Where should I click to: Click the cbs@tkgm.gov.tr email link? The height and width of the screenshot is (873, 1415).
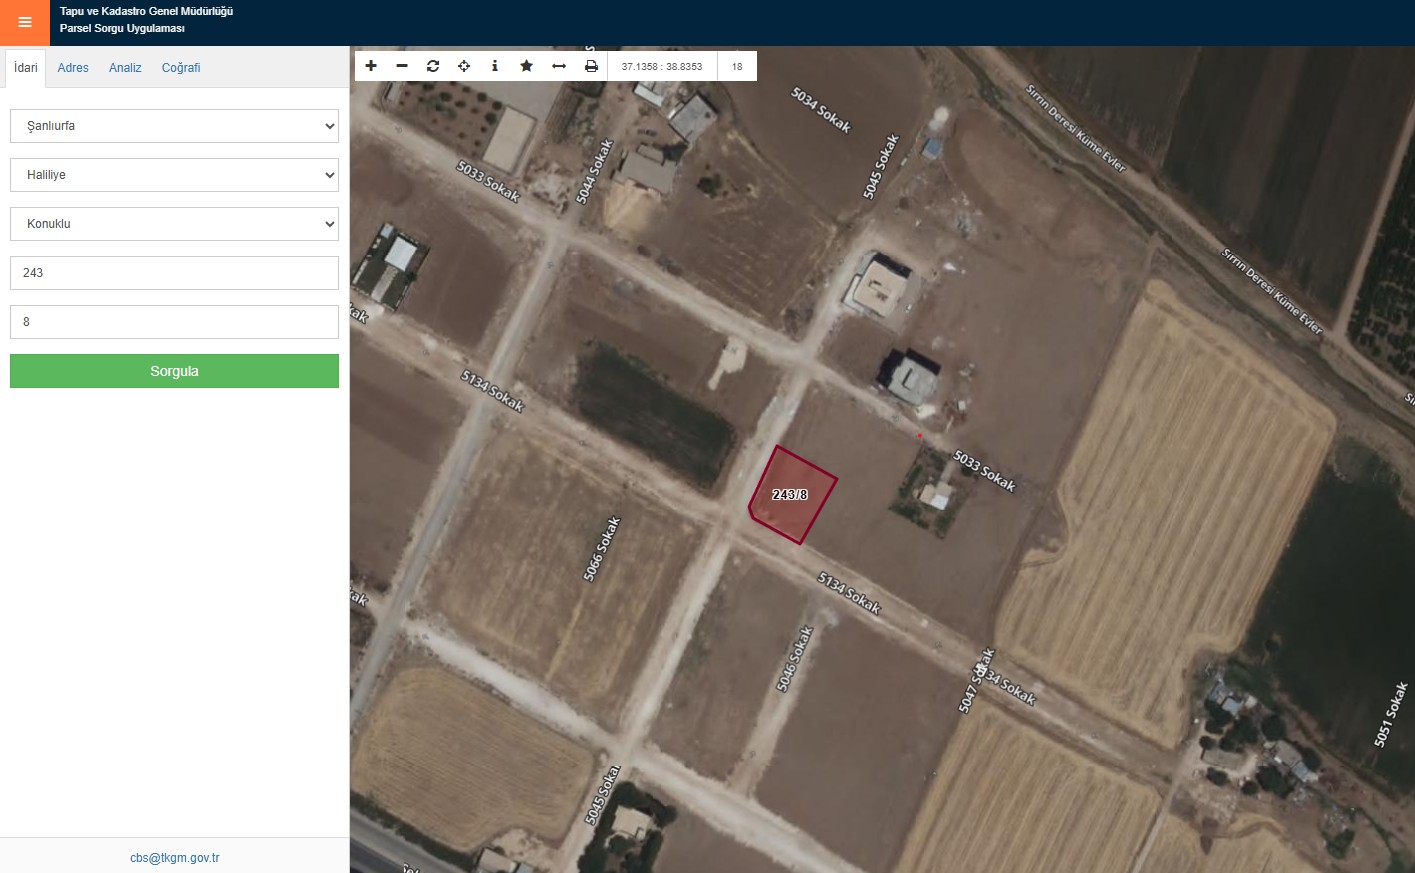coord(174,858)
